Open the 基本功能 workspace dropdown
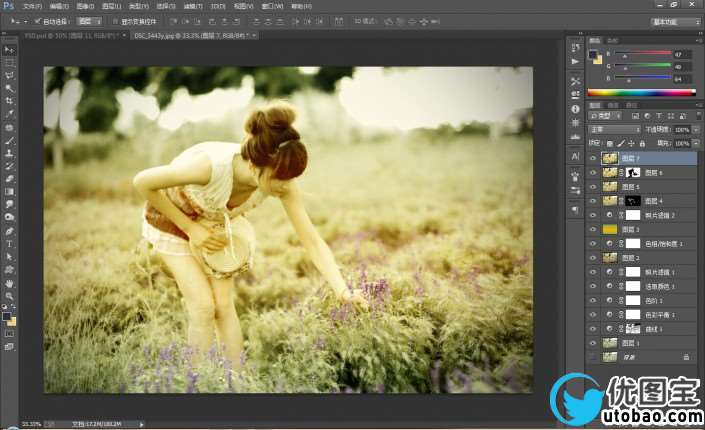705x430 pixels. pyautogui.click(x=675, y=22)
